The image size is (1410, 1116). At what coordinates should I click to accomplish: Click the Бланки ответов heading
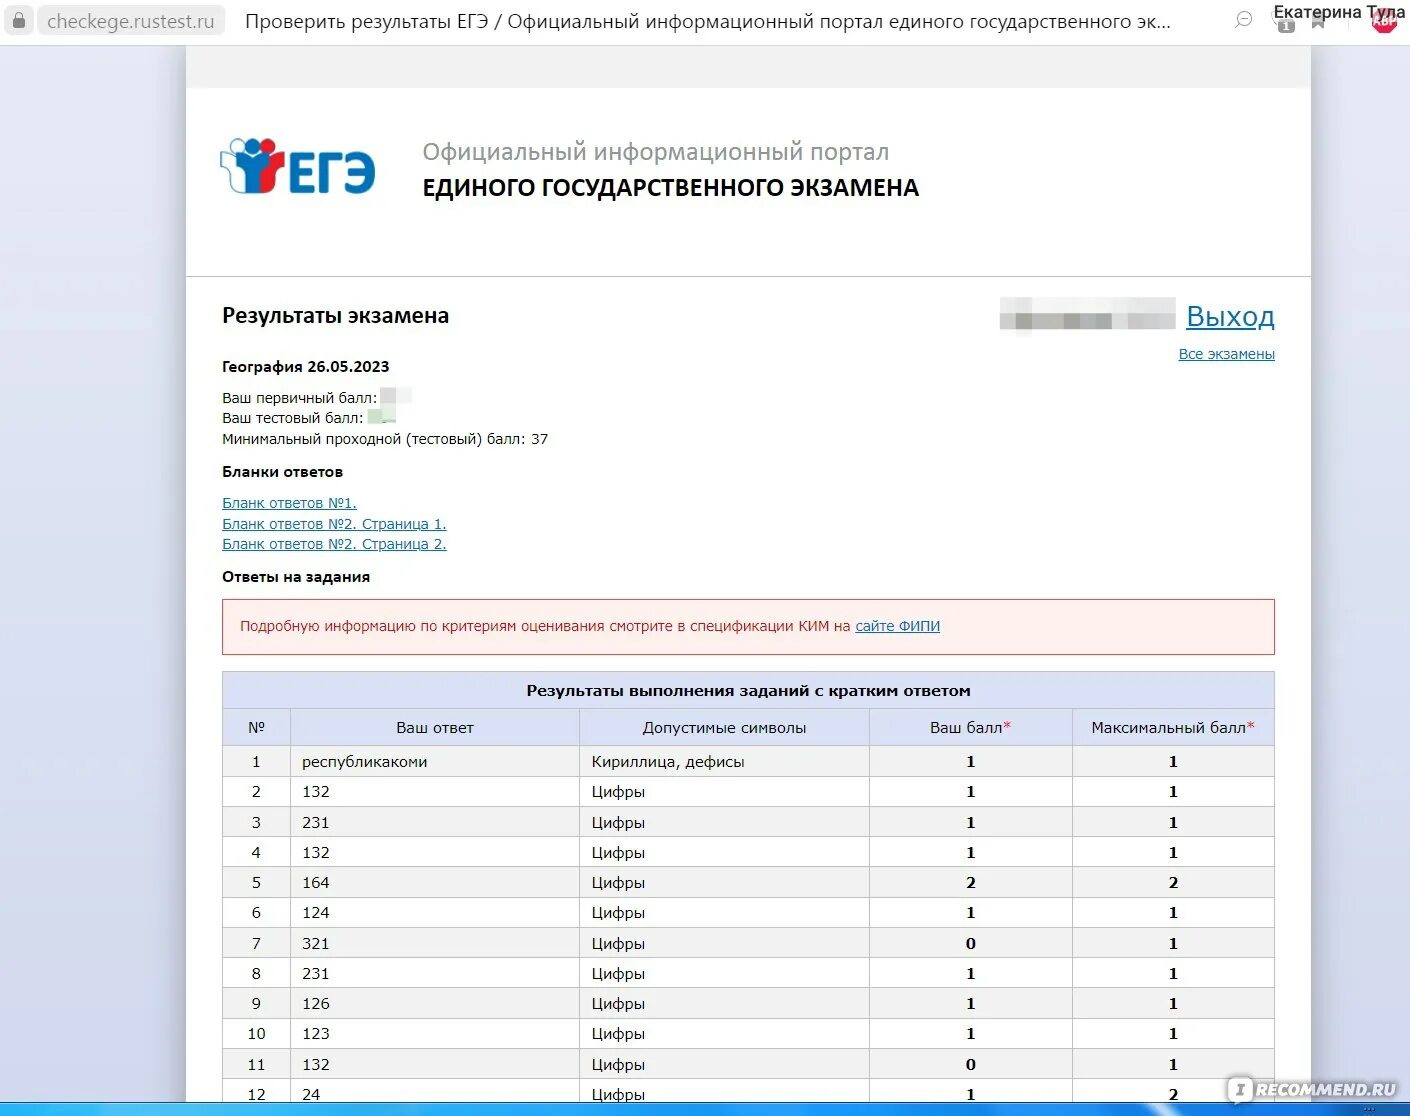pyautogui.click(x=282, y=472)
